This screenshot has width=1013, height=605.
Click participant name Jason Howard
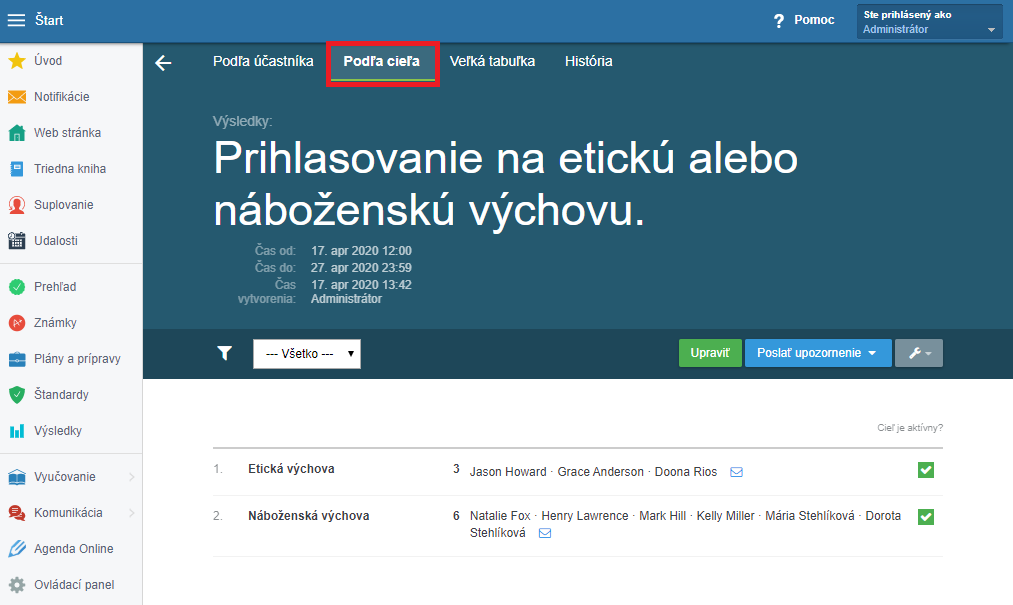tap(508, 472)
